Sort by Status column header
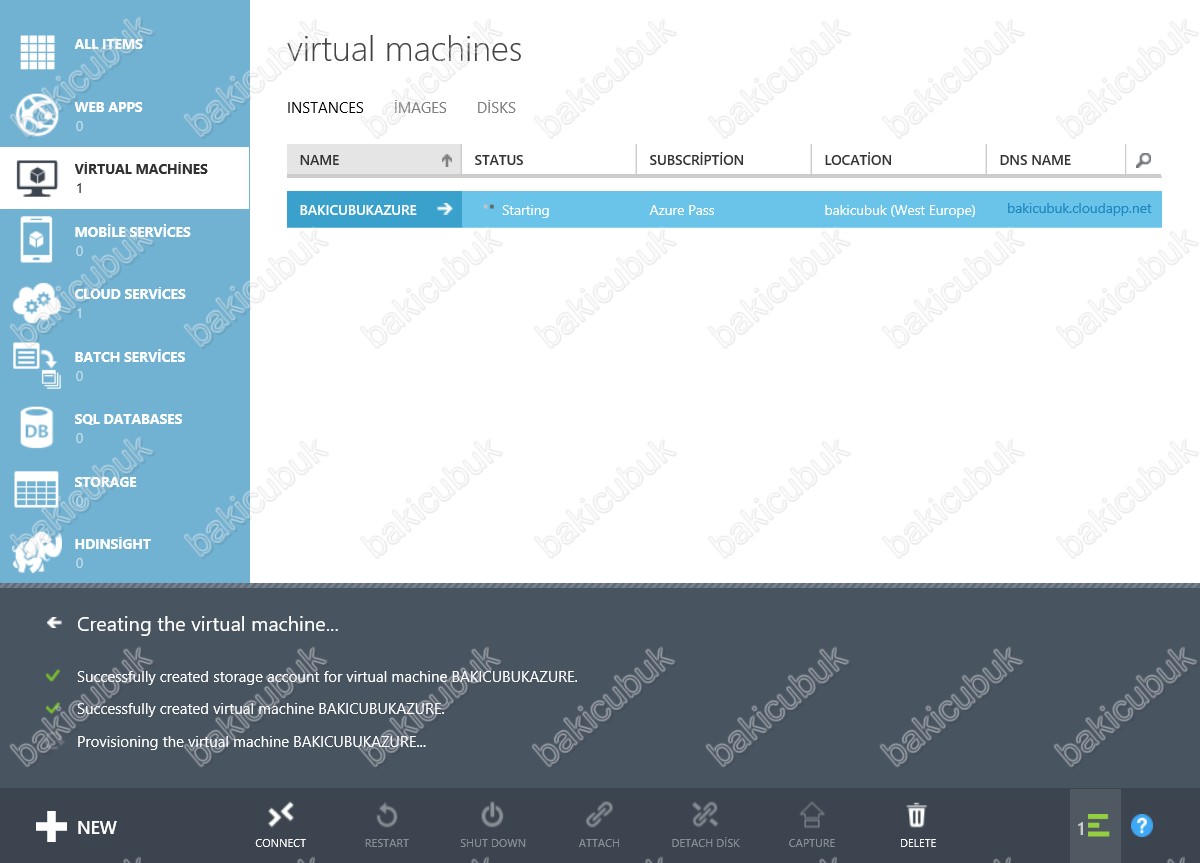The width and height of the screenshot is (1200, 863). click(548, 160)
